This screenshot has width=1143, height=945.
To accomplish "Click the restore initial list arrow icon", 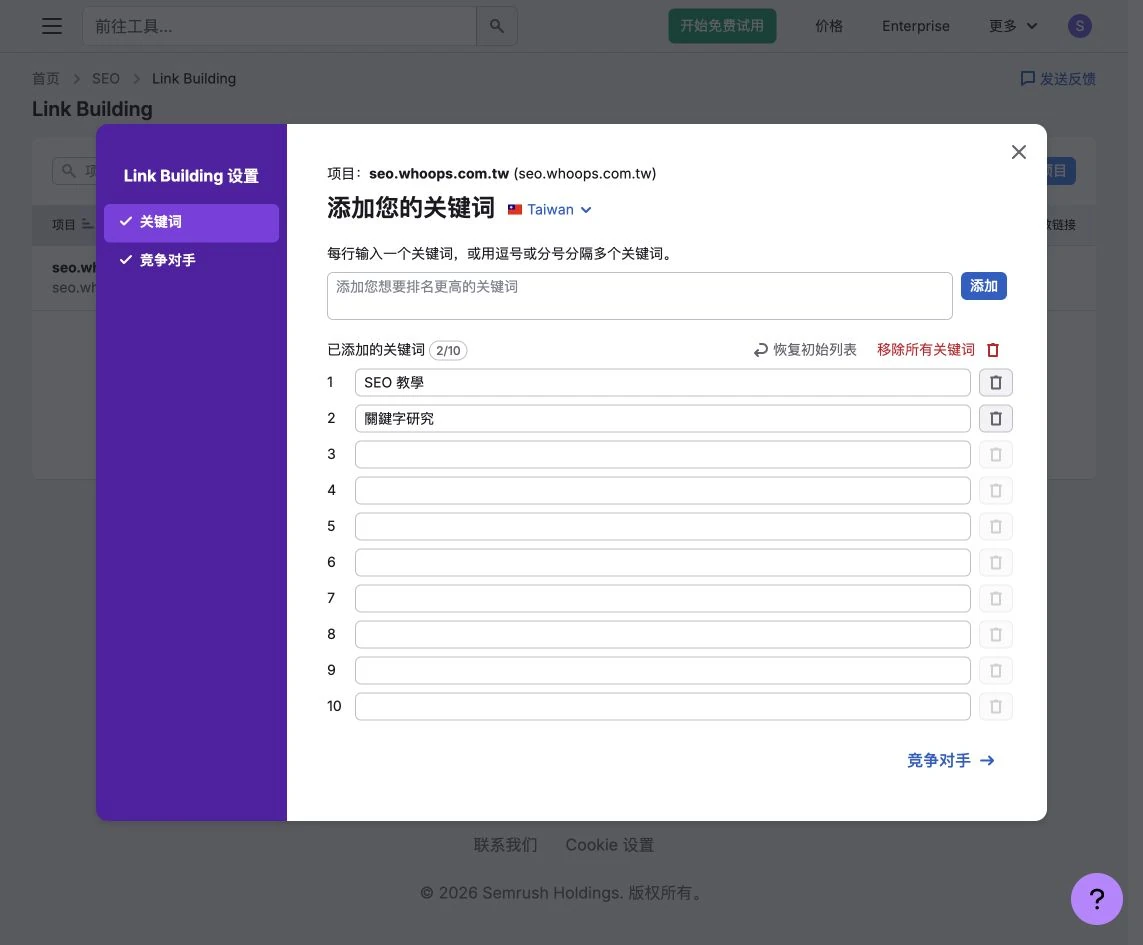I will tap(760, 350).
